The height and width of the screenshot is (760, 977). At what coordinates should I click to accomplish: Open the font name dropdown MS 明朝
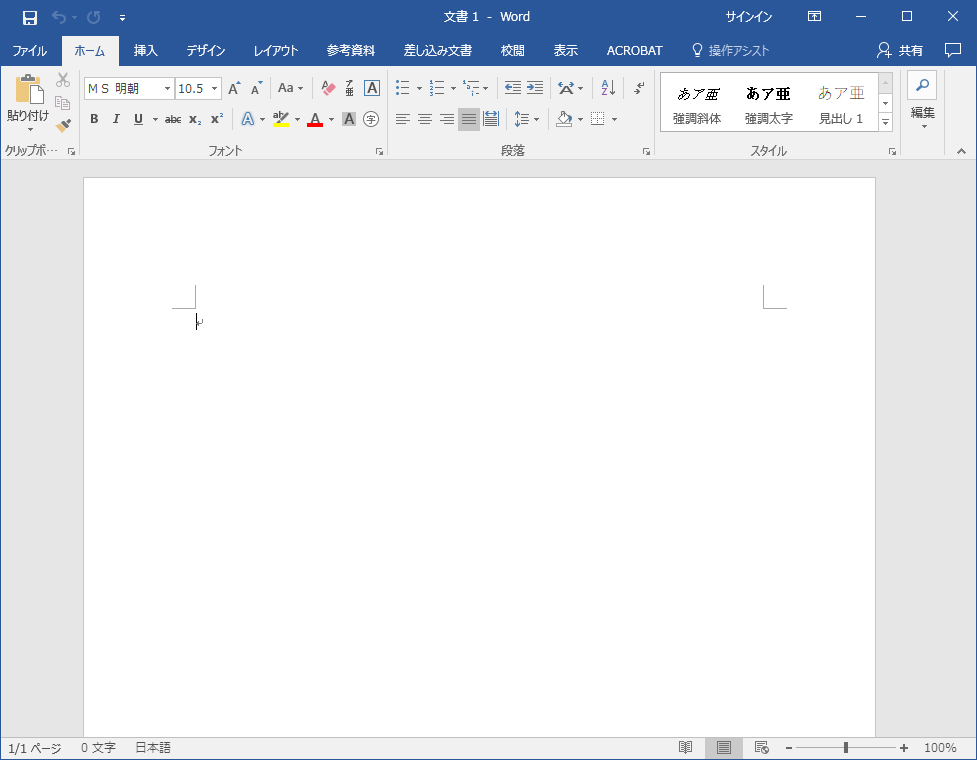[x=167, y=88]
